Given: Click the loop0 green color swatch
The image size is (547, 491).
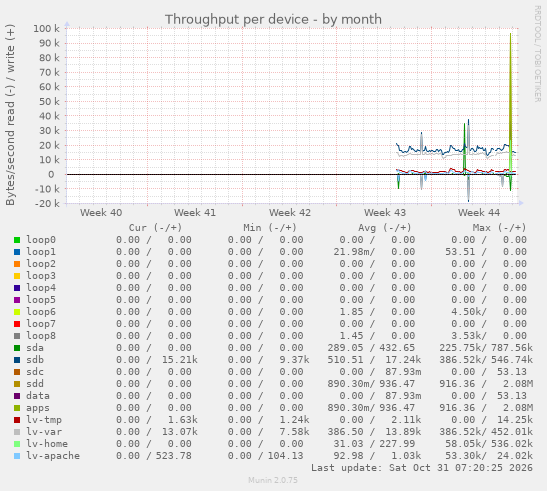Looking at the screenshot, I should coord(17,240).
